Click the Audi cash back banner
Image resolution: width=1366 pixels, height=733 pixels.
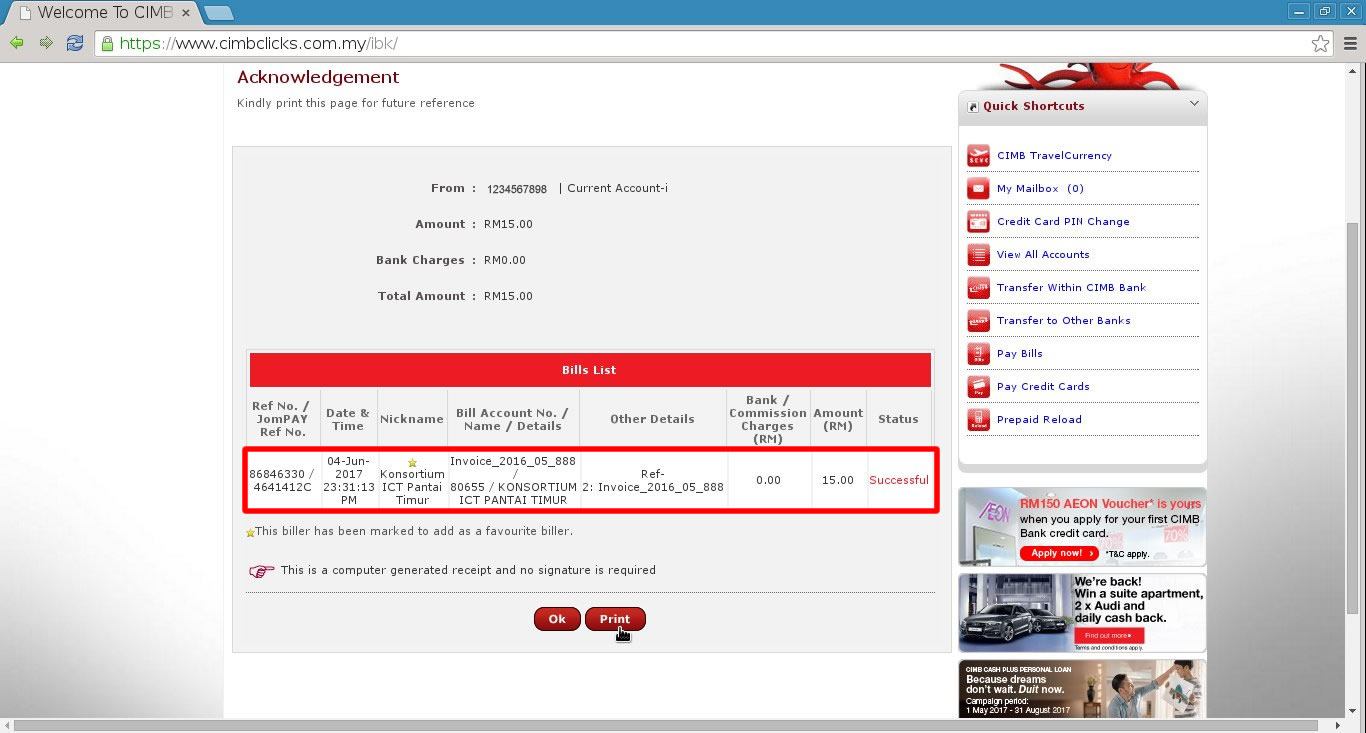(x=1082, y=613)
